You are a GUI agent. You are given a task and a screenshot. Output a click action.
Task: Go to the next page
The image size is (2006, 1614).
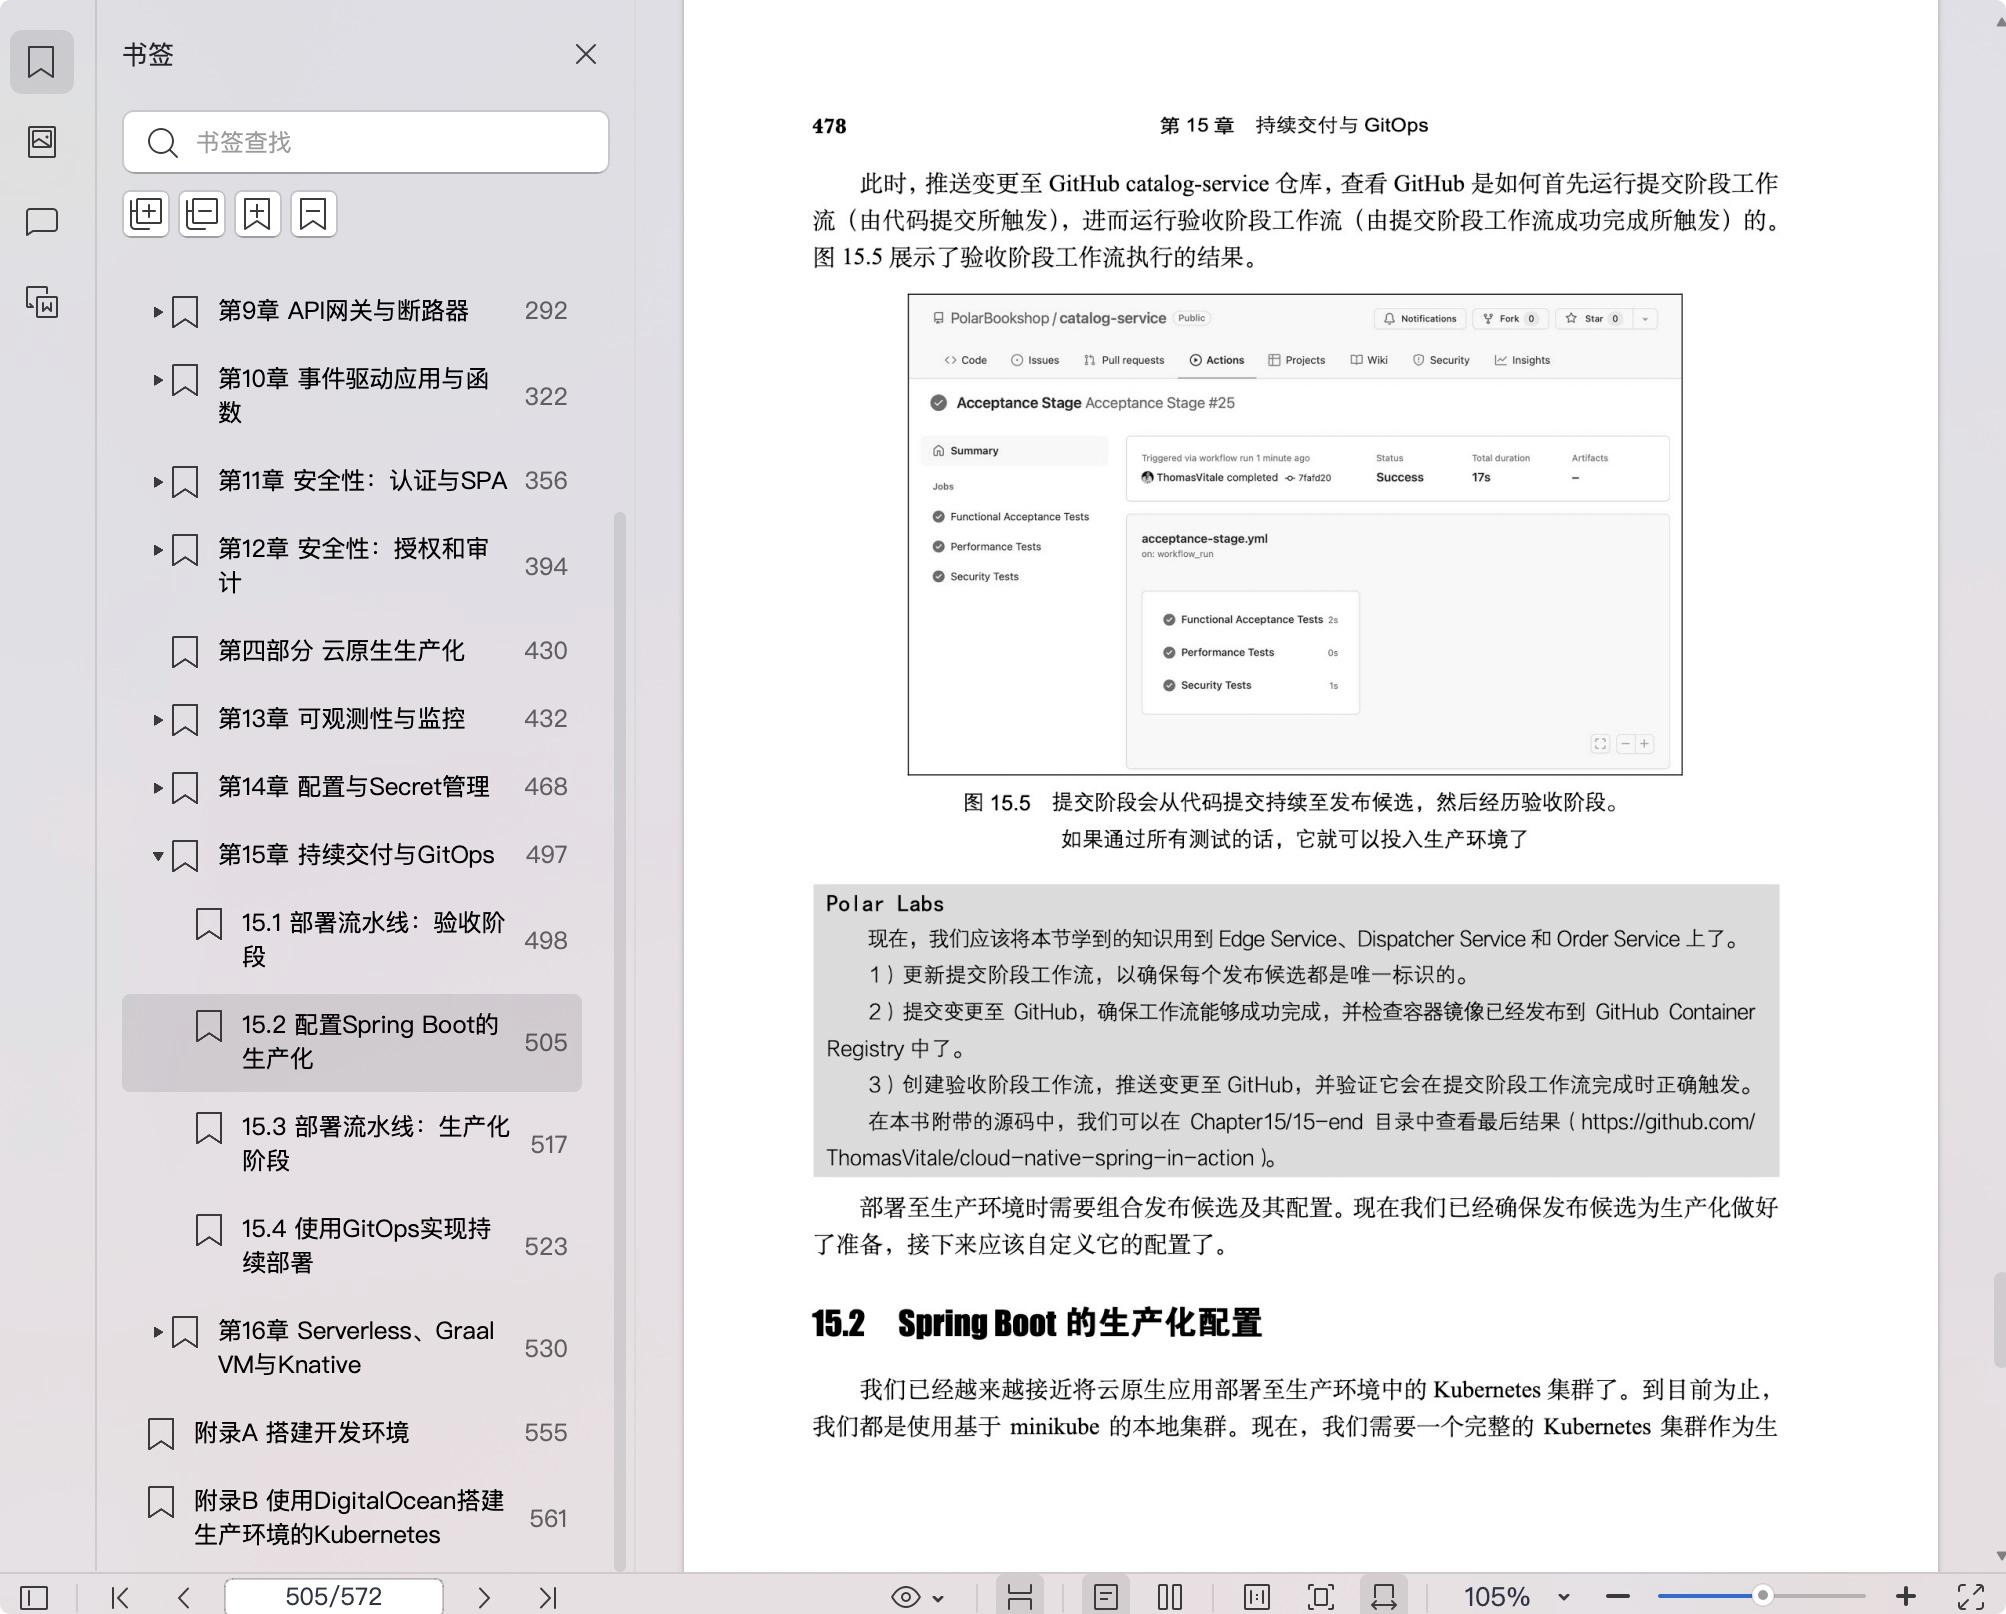pyautogui.click(x=484, y=1597)
